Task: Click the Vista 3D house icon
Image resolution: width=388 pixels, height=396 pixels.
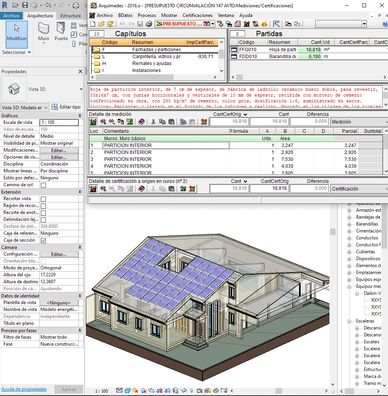Action: tap(14, 89)
